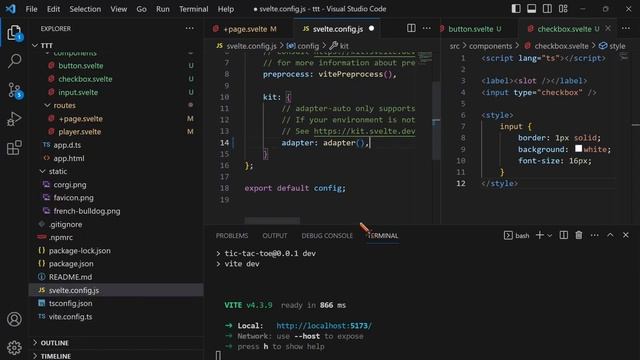The height and width of the screenshot is (360, 640).
Task: Toggle primary side bar layout icon
Action: coord(516,9)
